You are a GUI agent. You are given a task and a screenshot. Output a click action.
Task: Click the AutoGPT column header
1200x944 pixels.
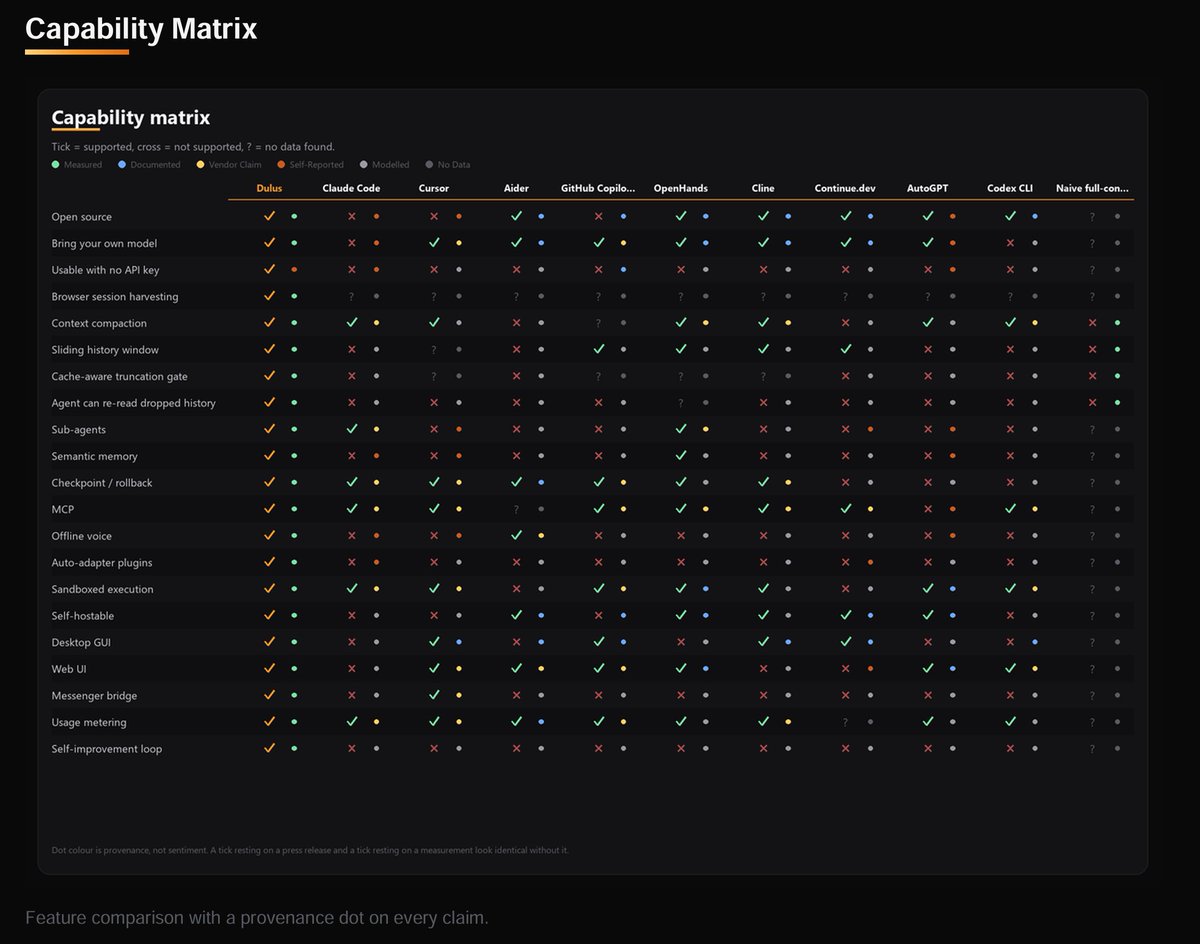[928, 188]
